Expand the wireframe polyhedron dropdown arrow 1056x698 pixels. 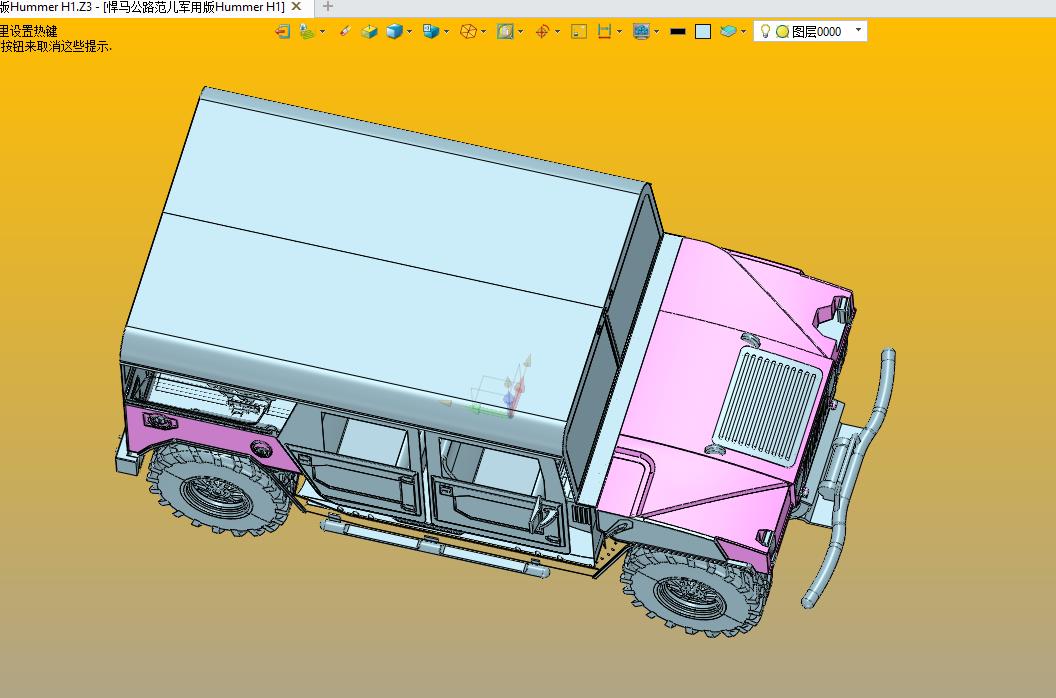[x=483, y=32]
